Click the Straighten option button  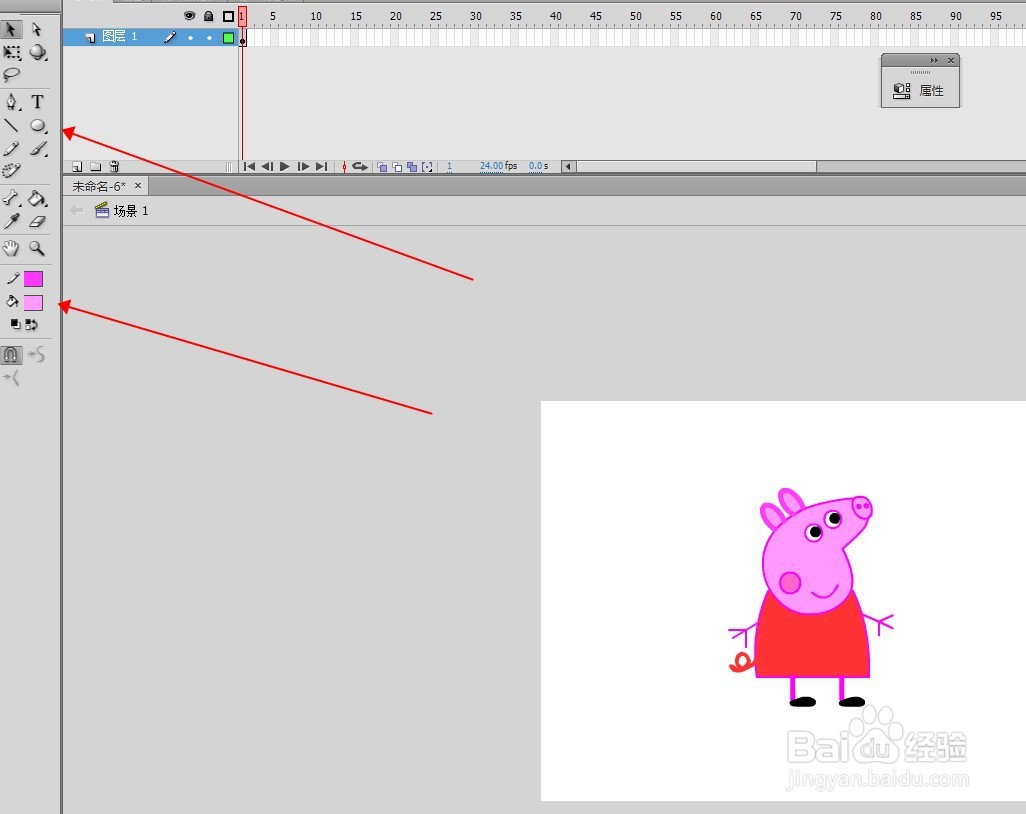(x=11, y=378)
